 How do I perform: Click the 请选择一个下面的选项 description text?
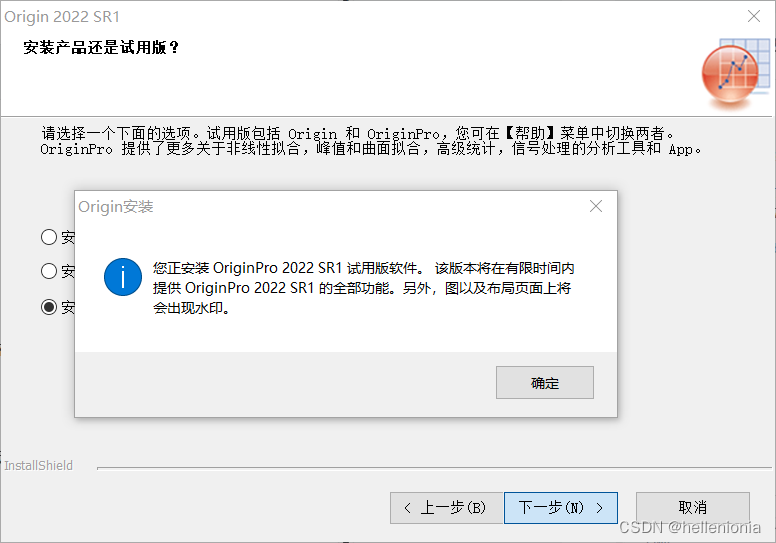(x=371, y=141)
